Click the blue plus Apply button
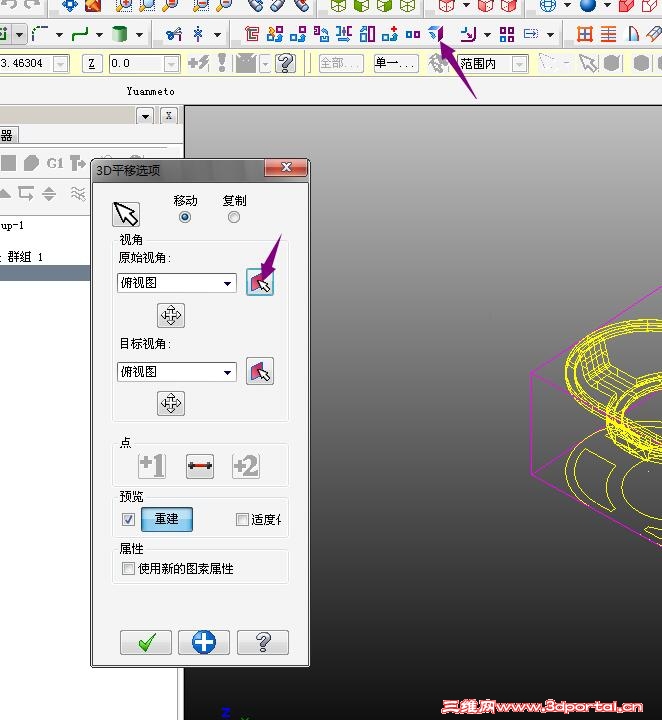Screen dimensions: 662x720 [204, 642]
